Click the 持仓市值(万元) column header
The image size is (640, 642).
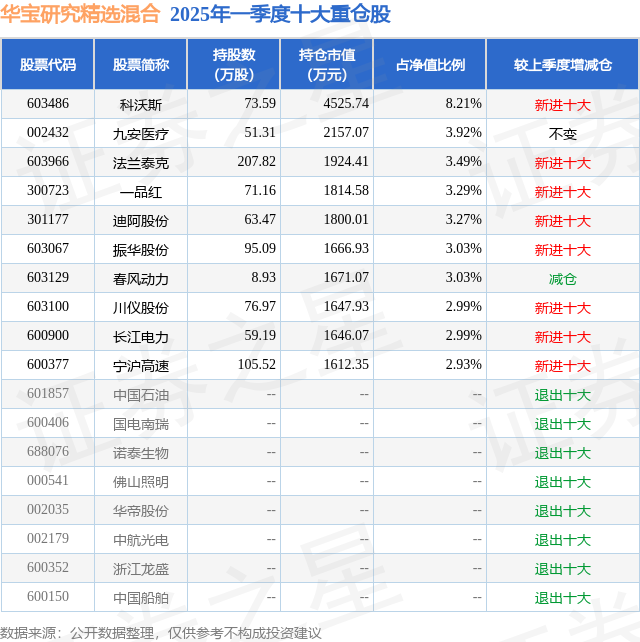tap(327, 65)
